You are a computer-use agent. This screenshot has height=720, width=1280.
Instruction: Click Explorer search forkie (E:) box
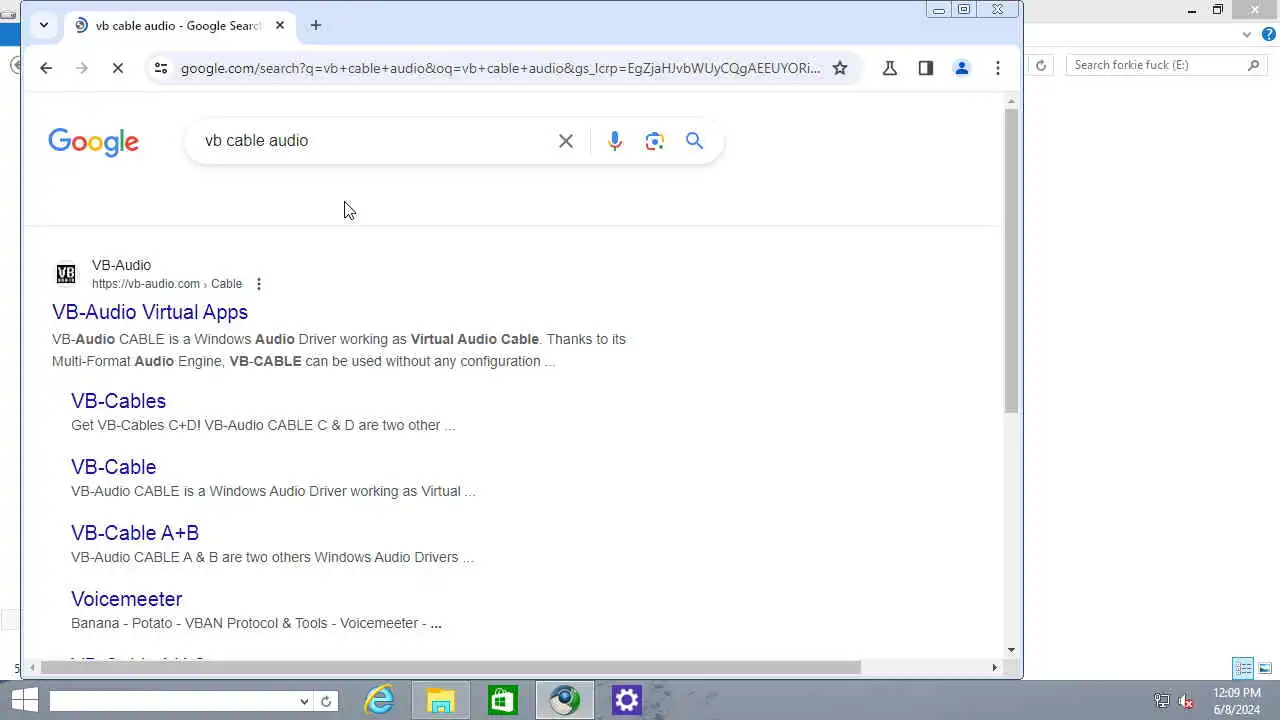(x=1166, y=65)
